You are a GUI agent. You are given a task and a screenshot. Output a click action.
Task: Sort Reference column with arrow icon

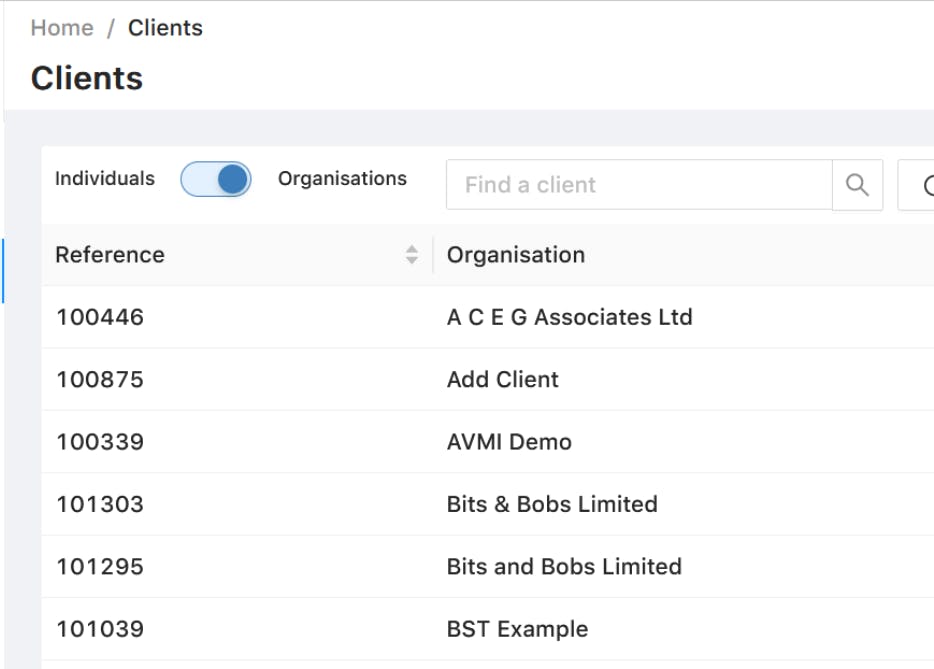[412, 254]
